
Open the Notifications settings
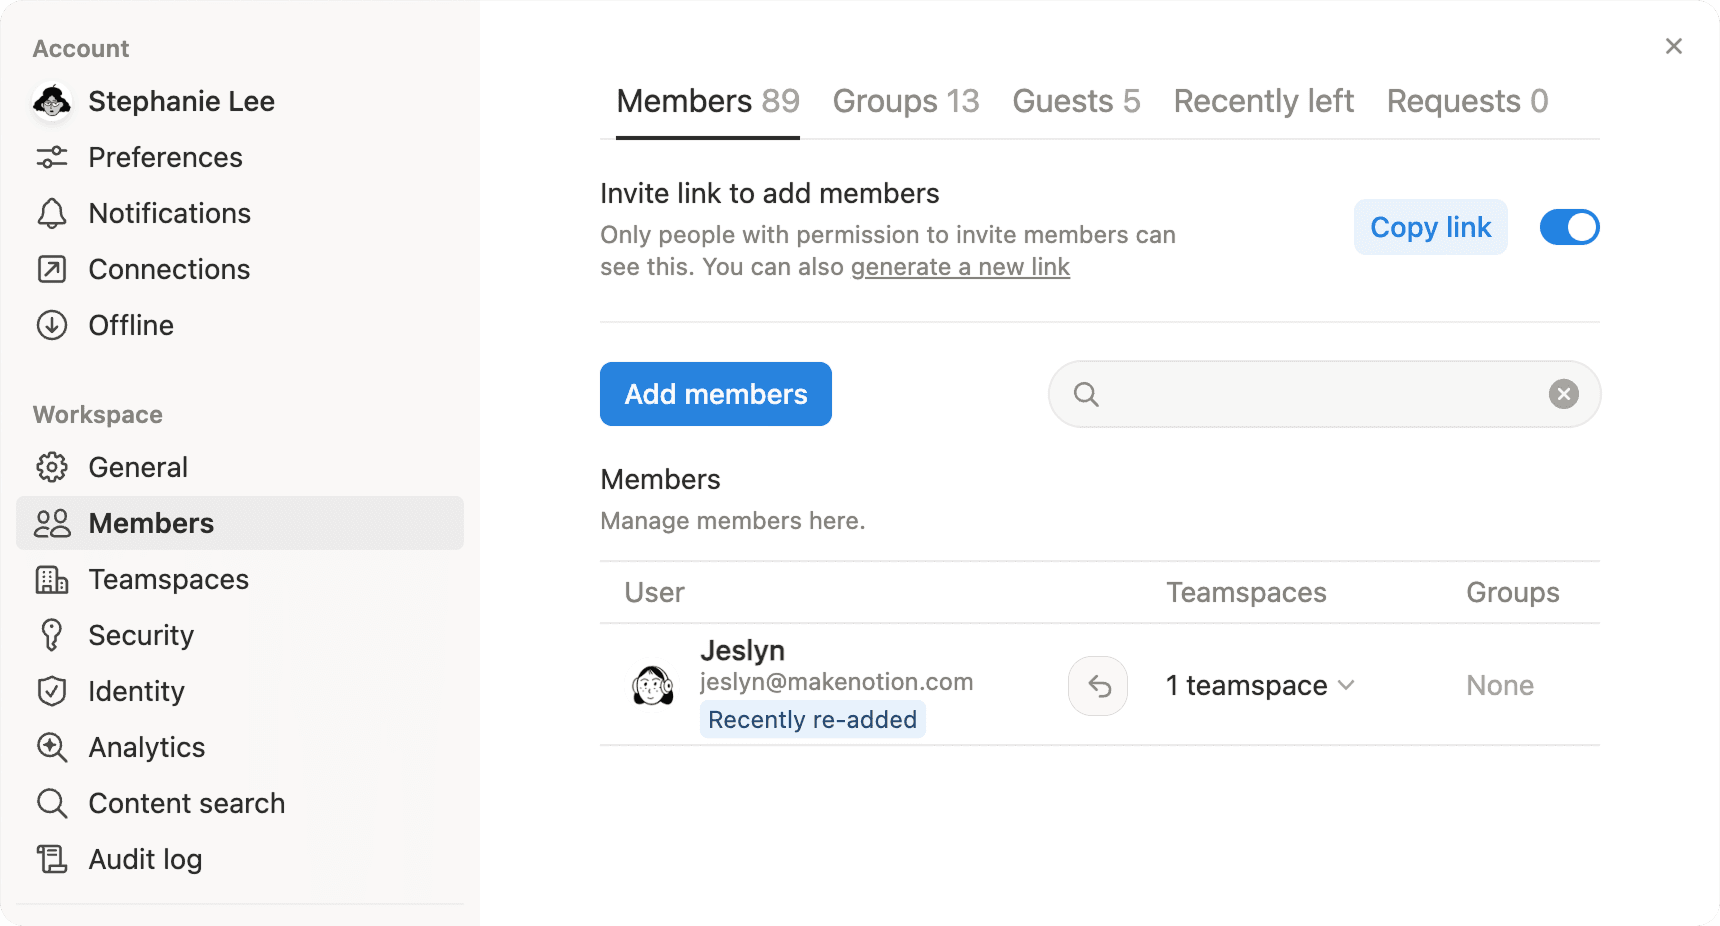point(169,213)
